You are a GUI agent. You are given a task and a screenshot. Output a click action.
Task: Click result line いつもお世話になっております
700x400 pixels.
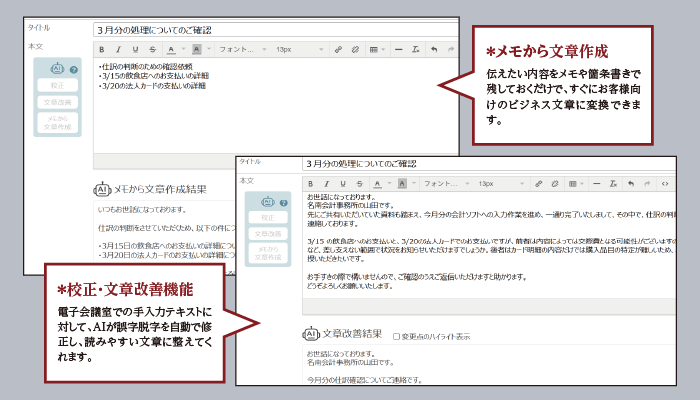coord(142,209)
